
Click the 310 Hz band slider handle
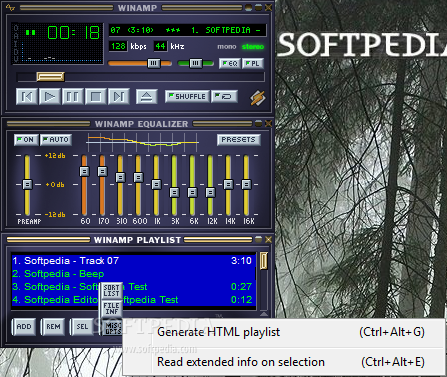click(x=120, y=177)
